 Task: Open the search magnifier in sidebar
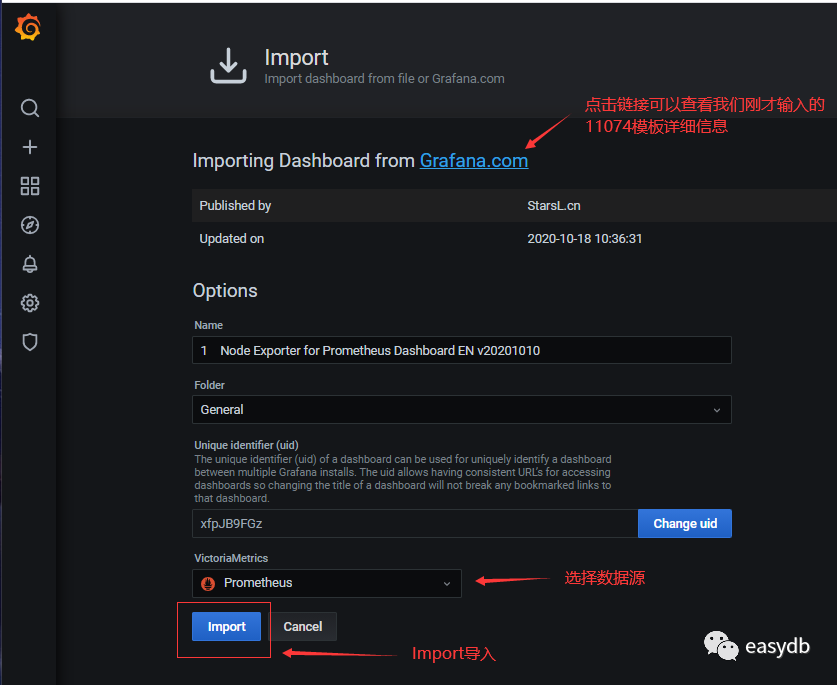pyautogui.click(x=30, y=108)
